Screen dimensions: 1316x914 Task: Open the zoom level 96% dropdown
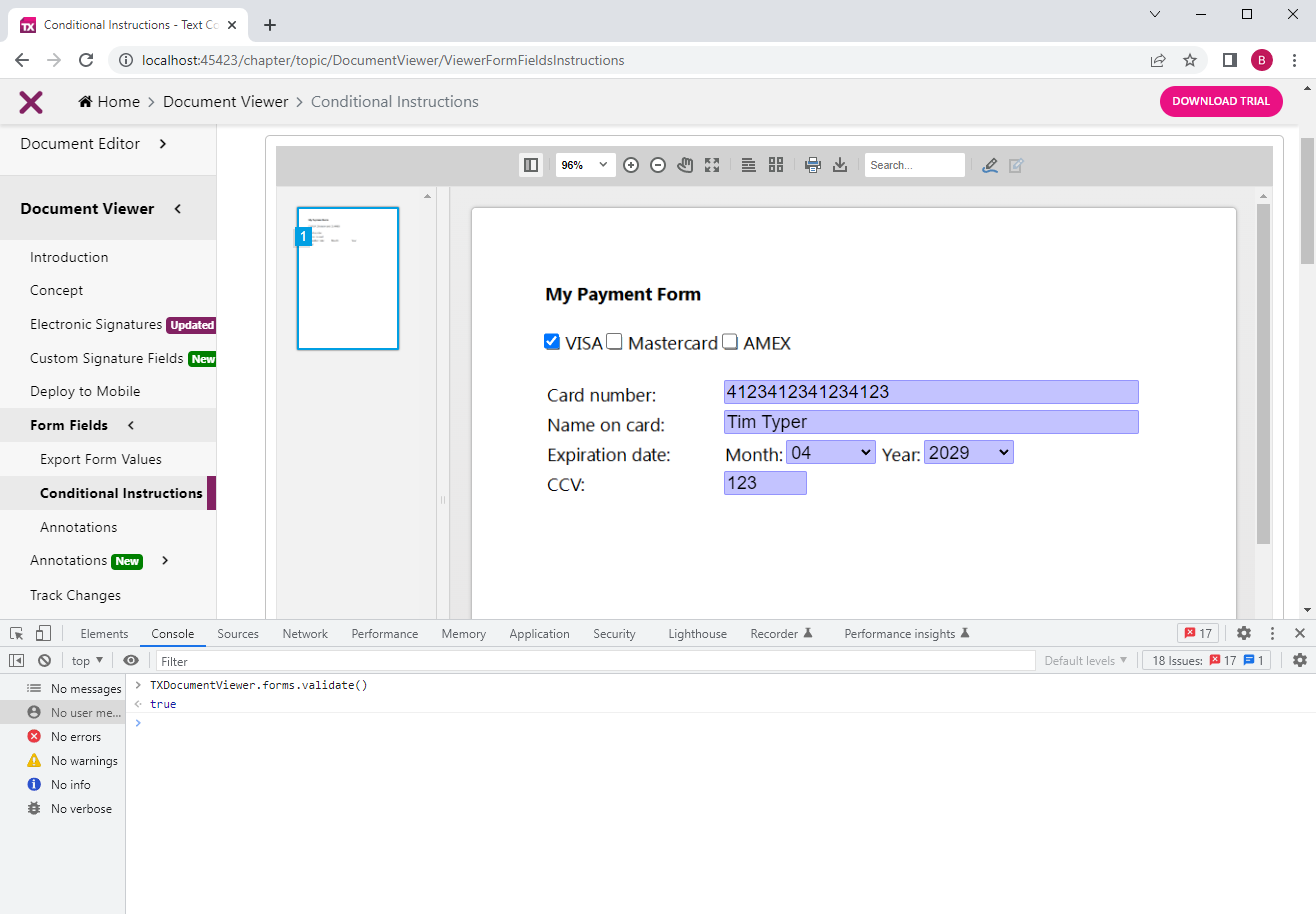pyautogui.click(x=585, y=165)
